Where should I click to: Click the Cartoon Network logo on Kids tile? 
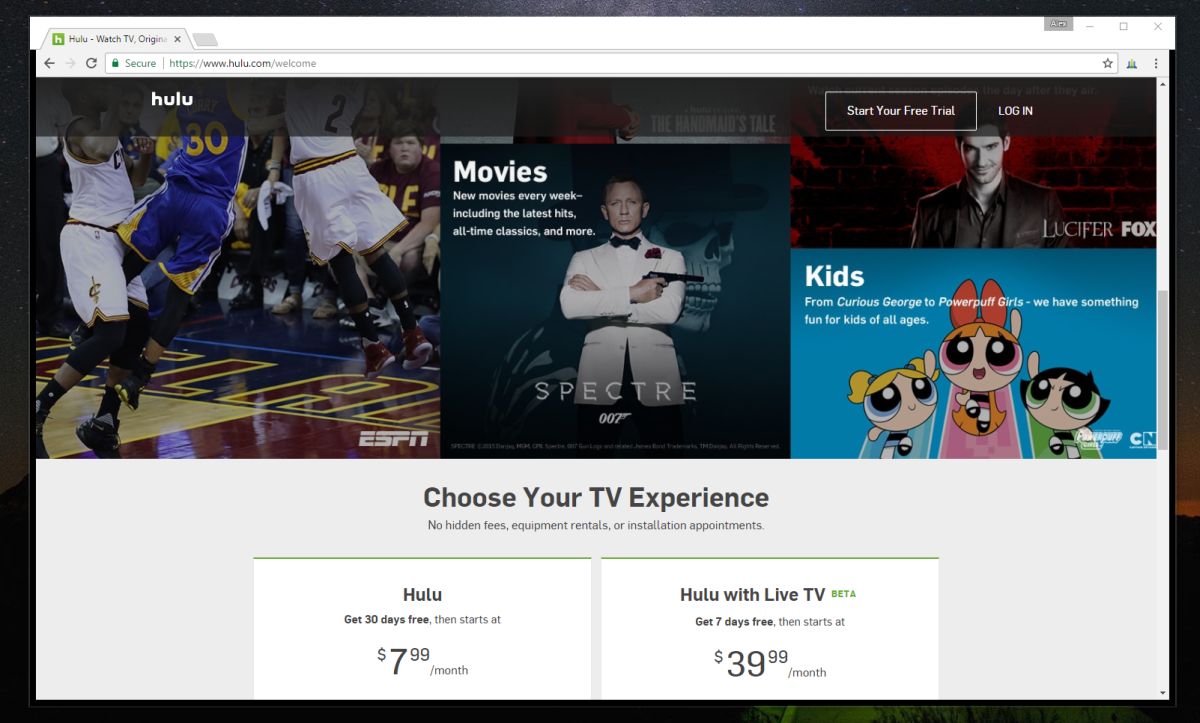coord(1141,438)
